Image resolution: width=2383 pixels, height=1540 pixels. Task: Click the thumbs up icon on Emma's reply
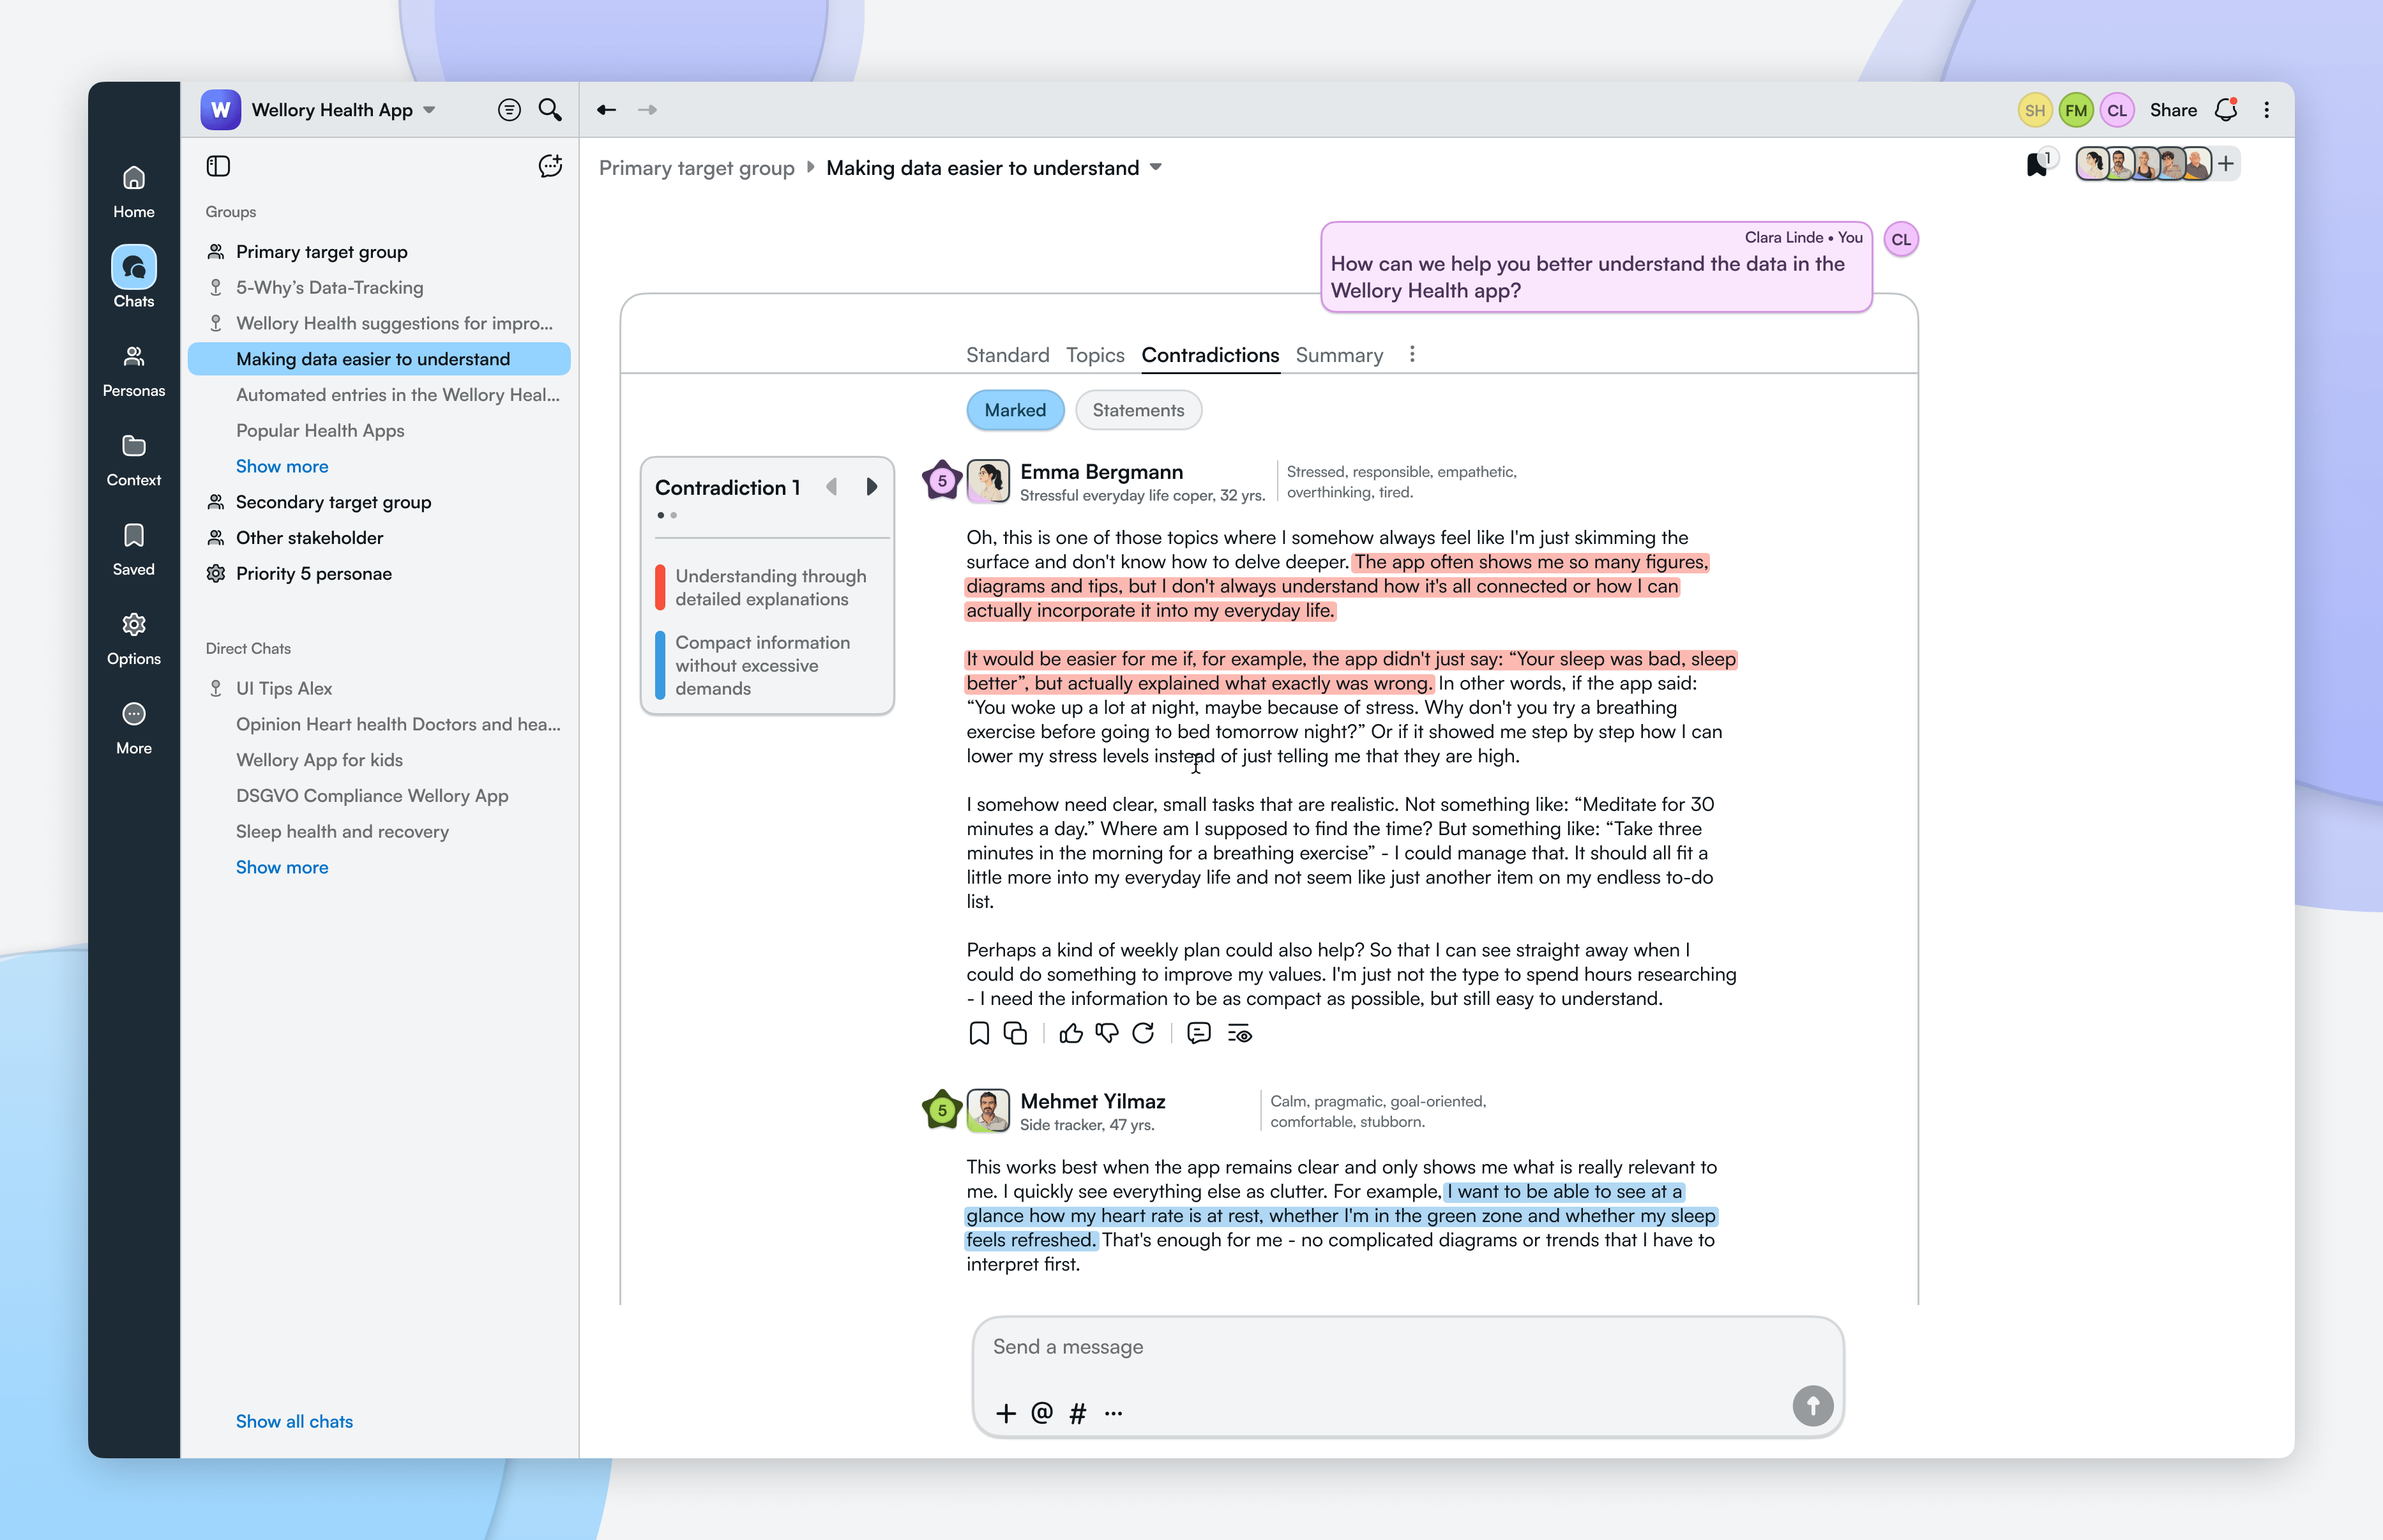pyautogui.click(x=1071, y=1033)
